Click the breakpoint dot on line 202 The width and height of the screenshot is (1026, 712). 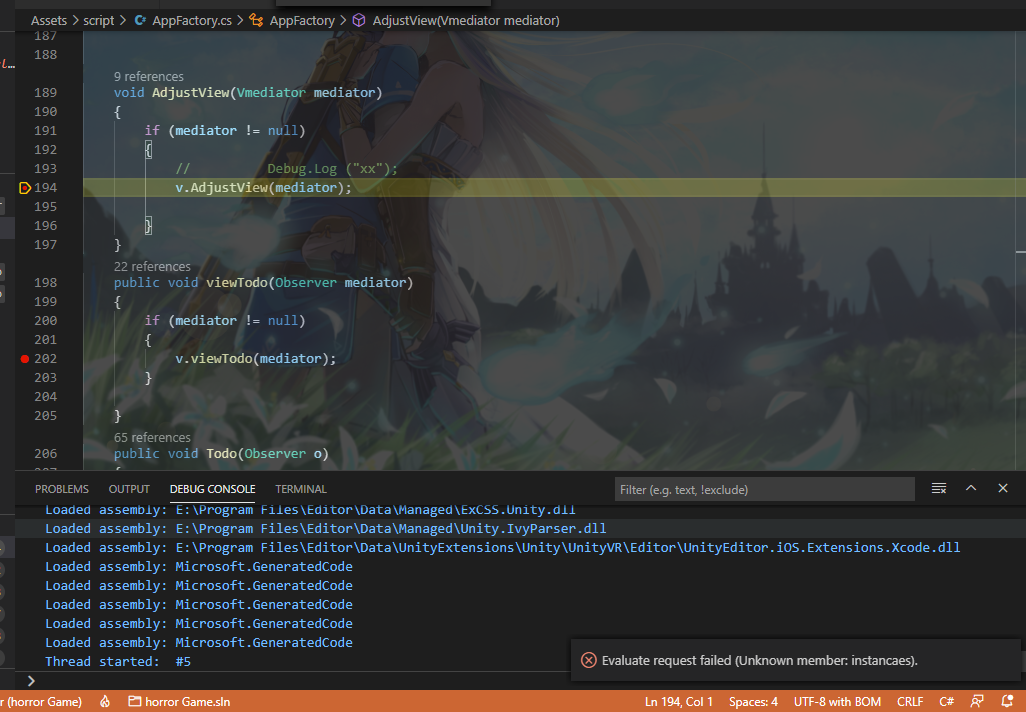[x=25, y=359]
